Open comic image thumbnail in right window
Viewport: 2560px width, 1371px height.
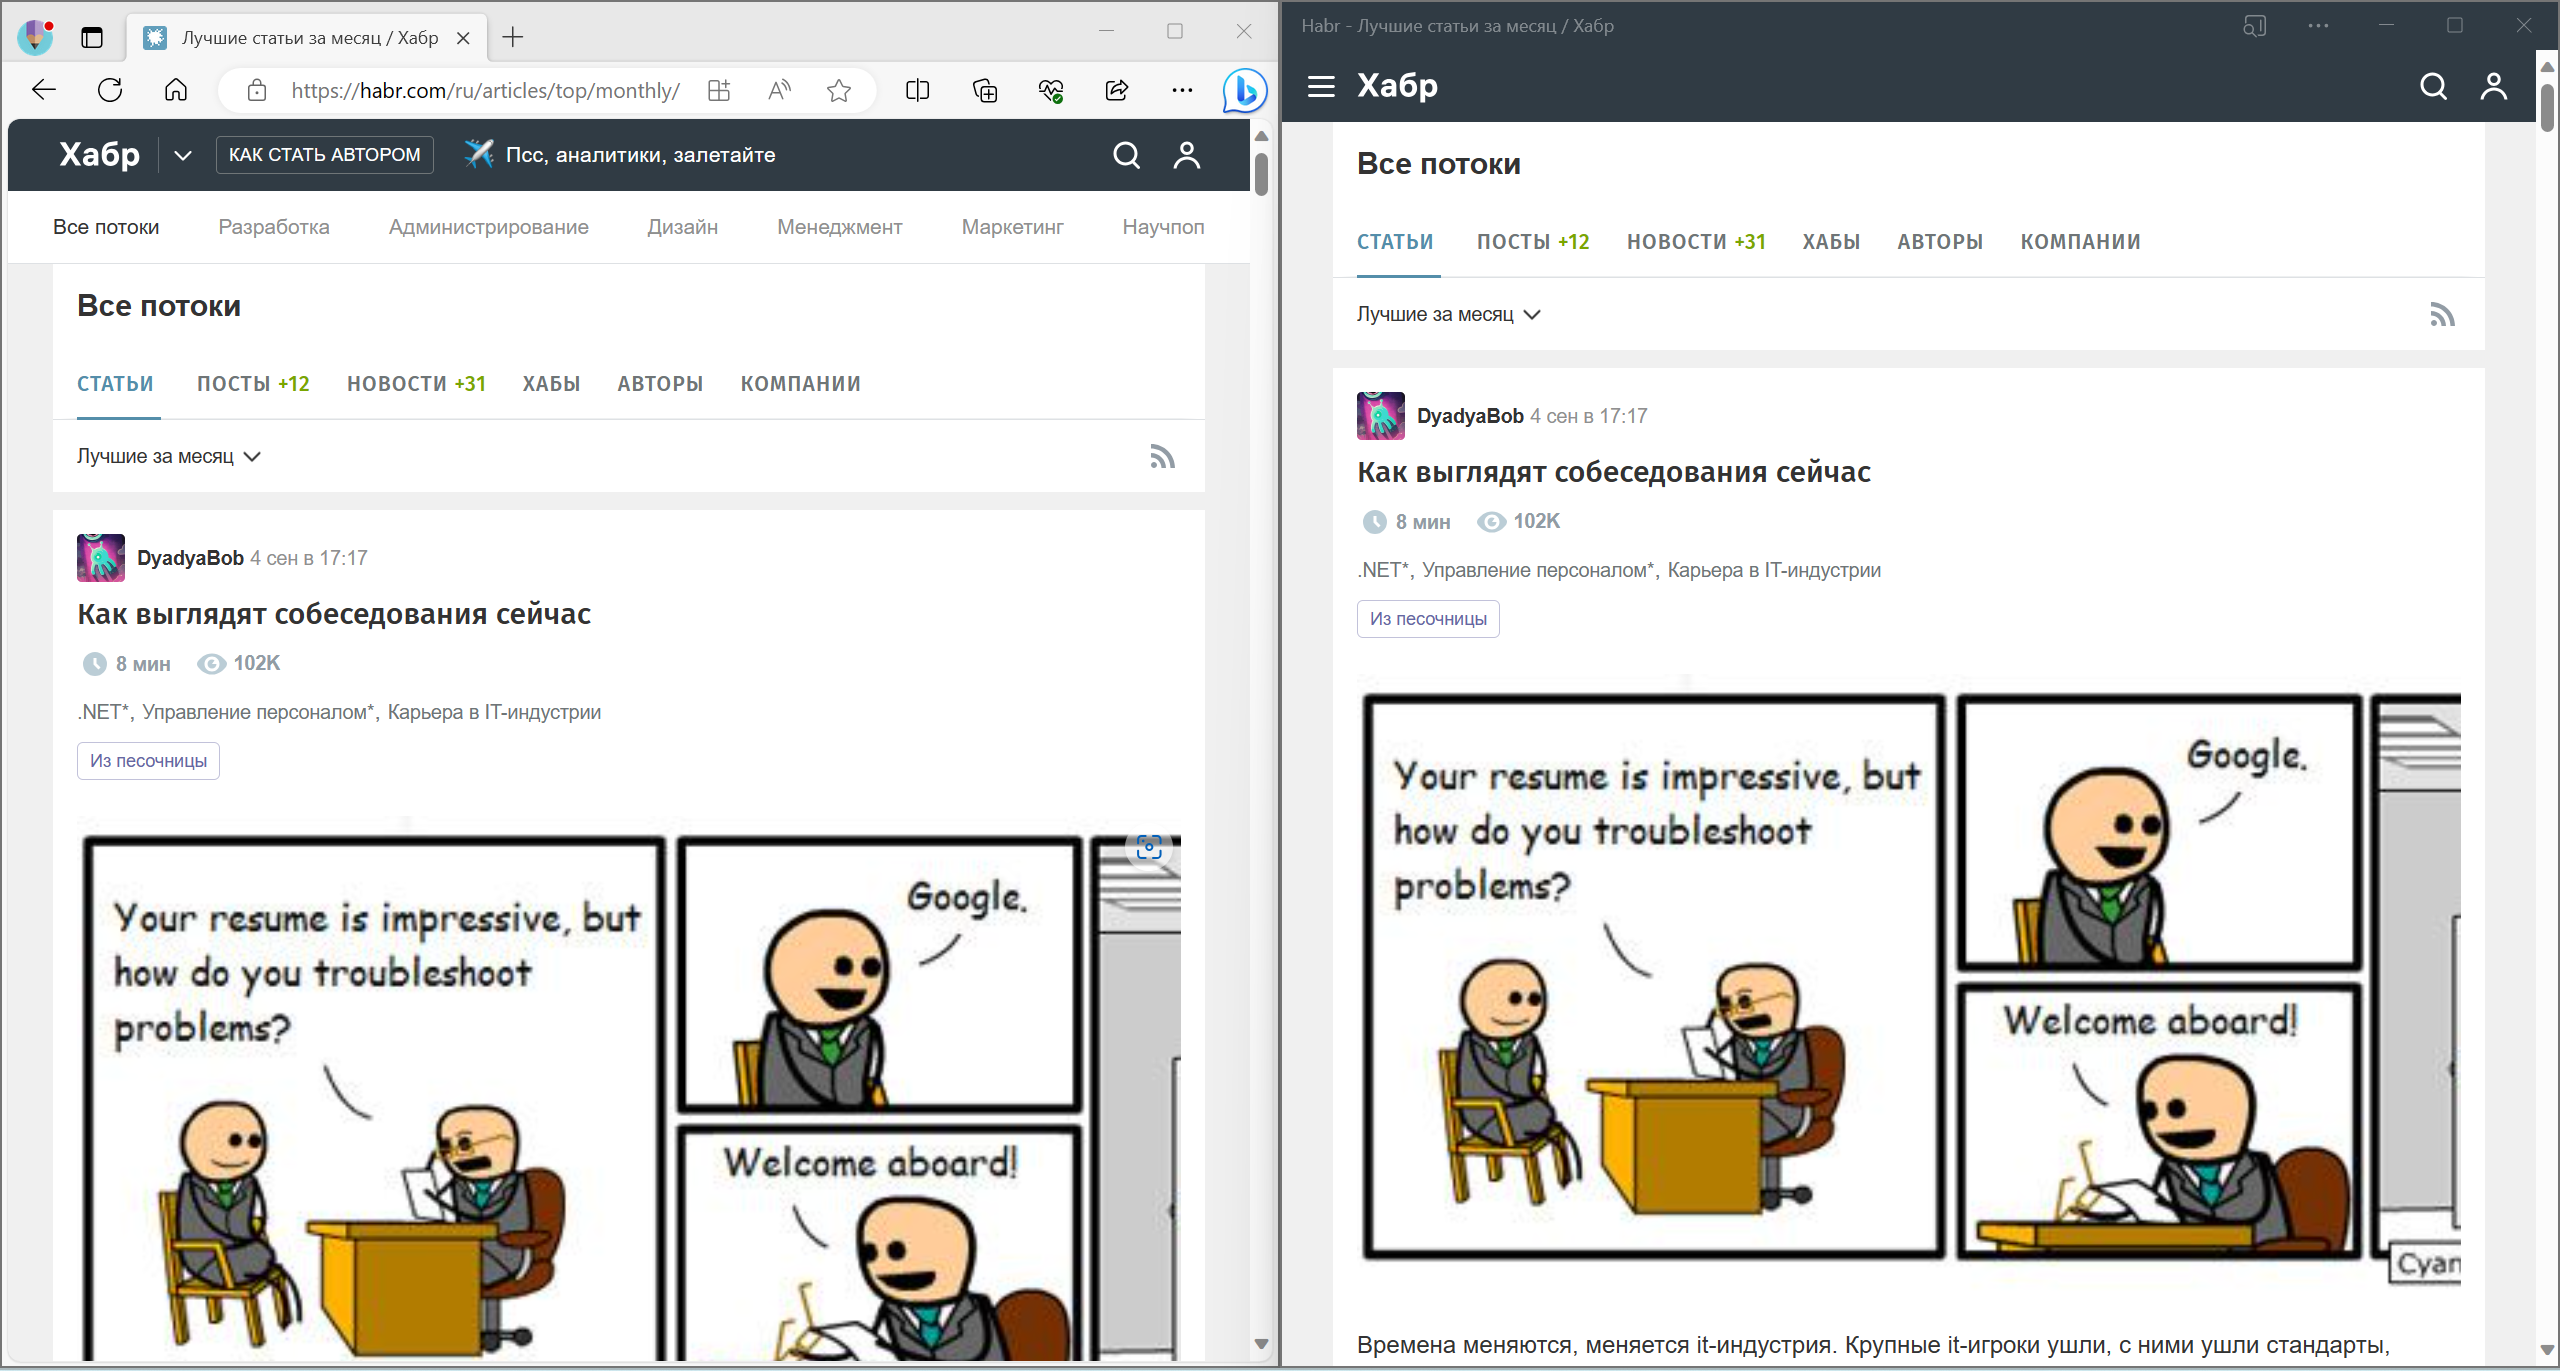coord(1909,984)
